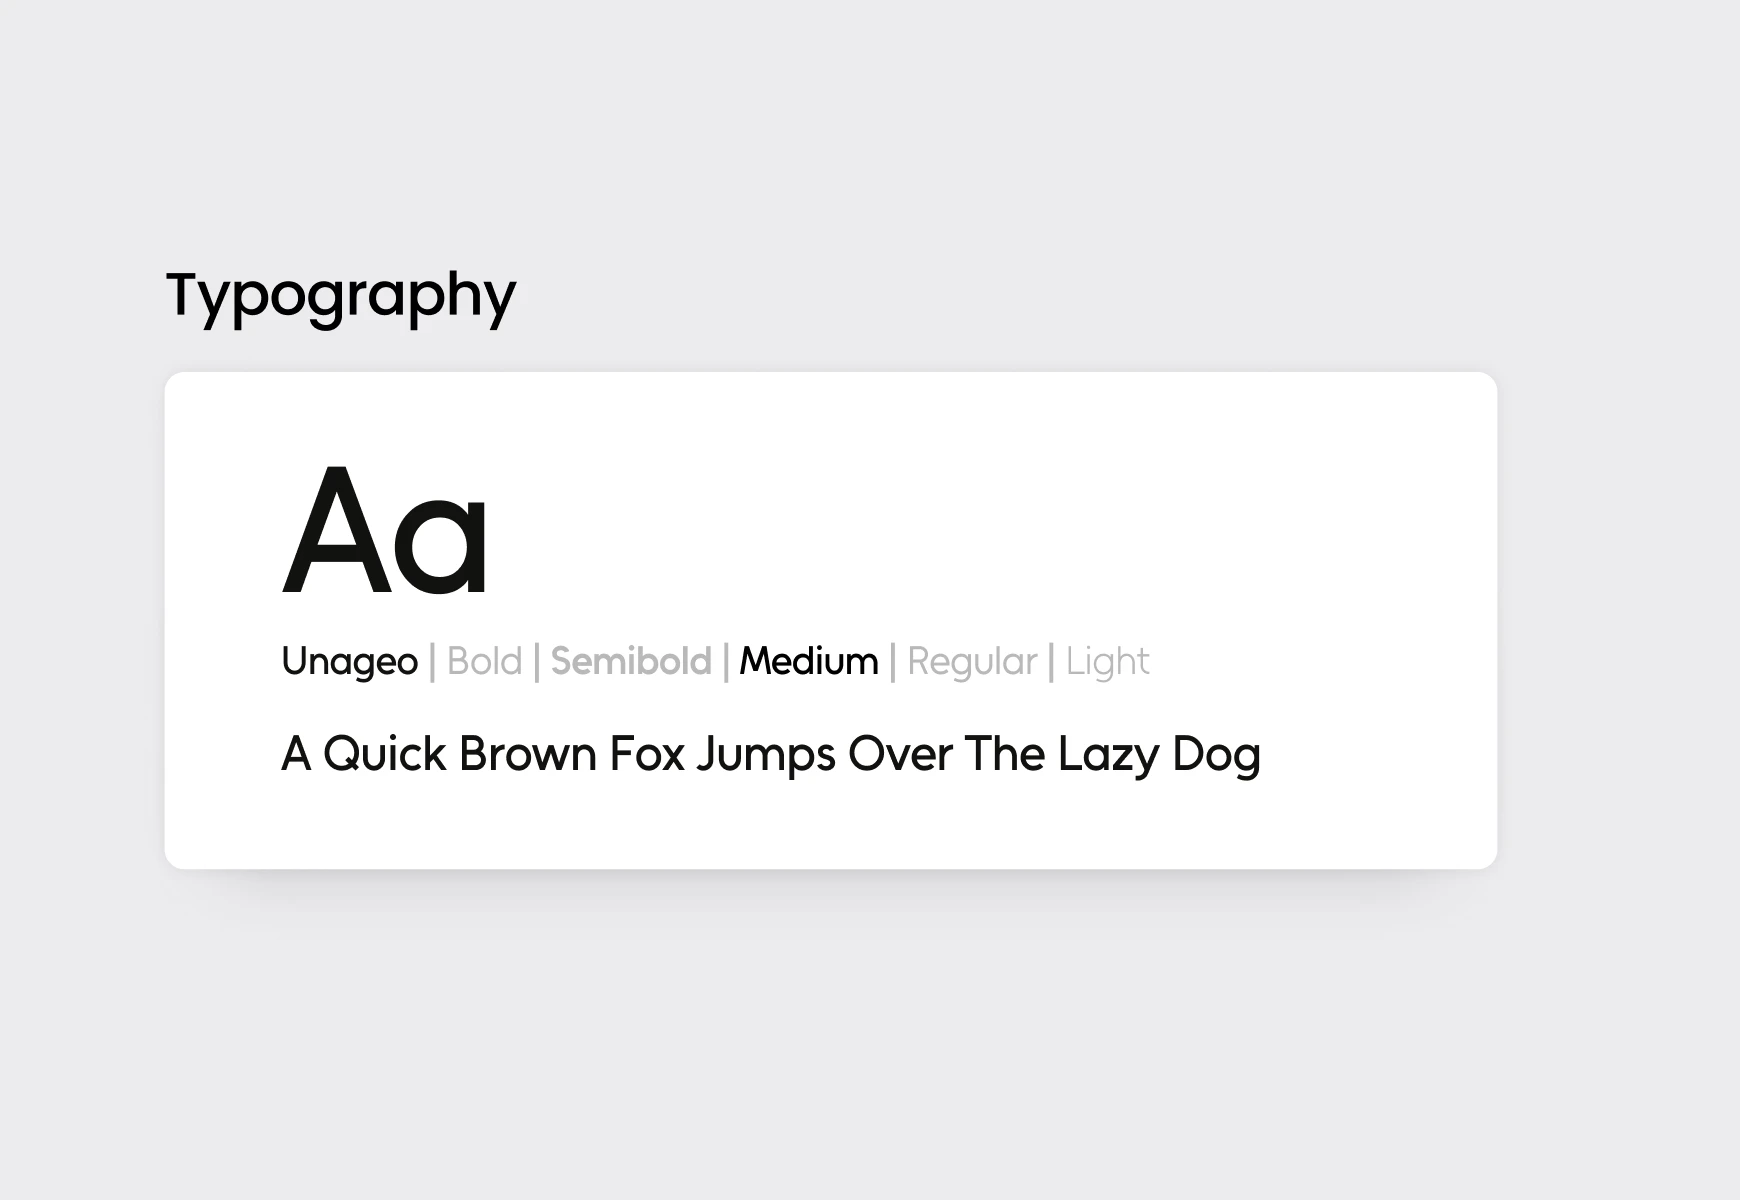This screenshot has height=1200, width=1740.
Task: Click the separator between Regular and Light
Action: (1051, 662)
